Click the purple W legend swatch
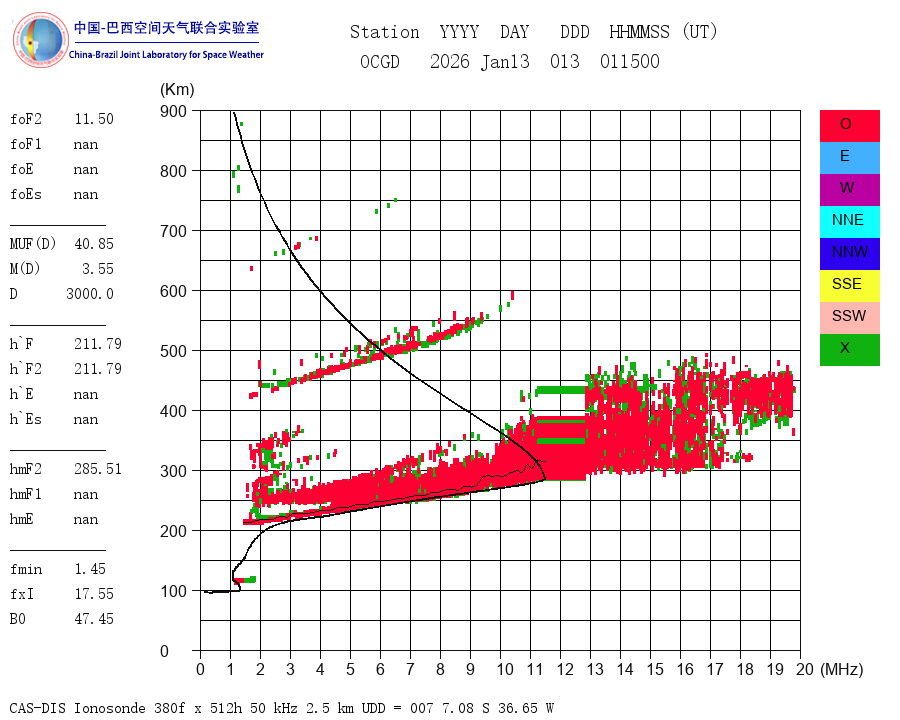The height and width of the screenshot is (720, 900). pos(849,189)
